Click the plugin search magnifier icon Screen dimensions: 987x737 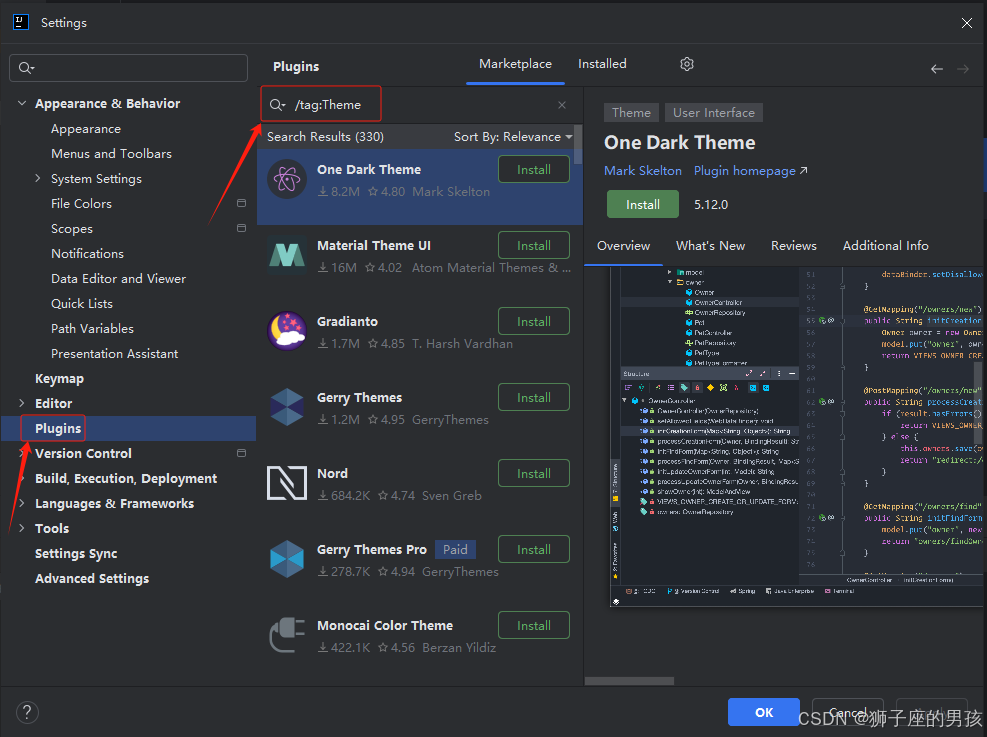277,104
